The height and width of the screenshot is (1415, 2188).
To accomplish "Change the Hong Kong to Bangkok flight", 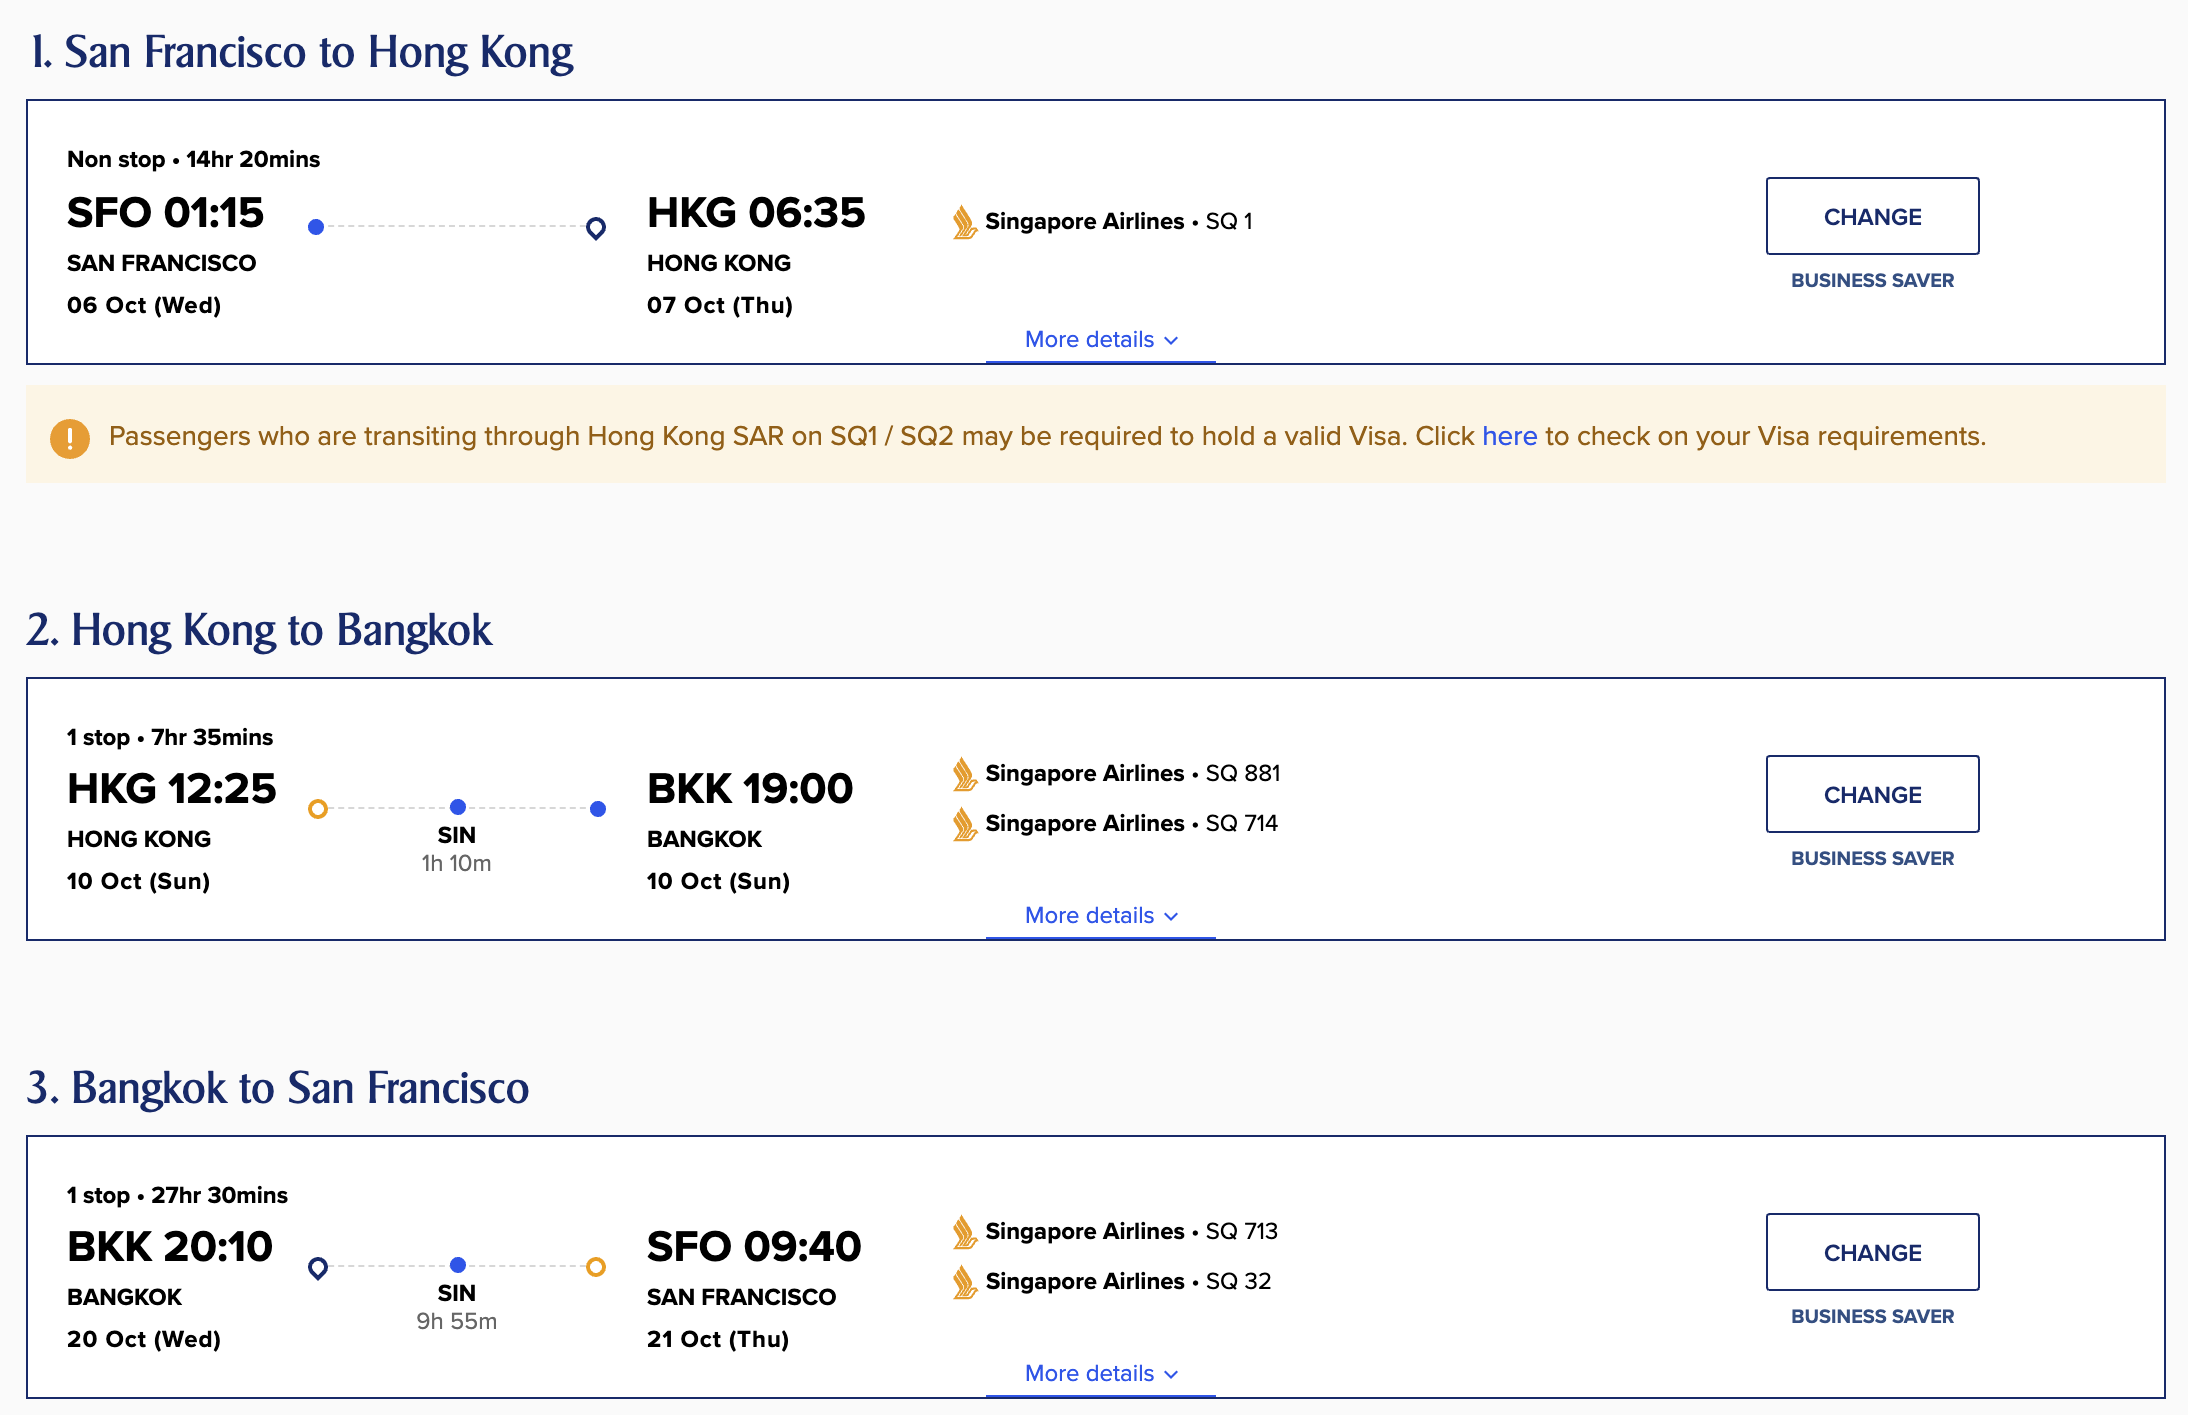I will point(1872,794).
